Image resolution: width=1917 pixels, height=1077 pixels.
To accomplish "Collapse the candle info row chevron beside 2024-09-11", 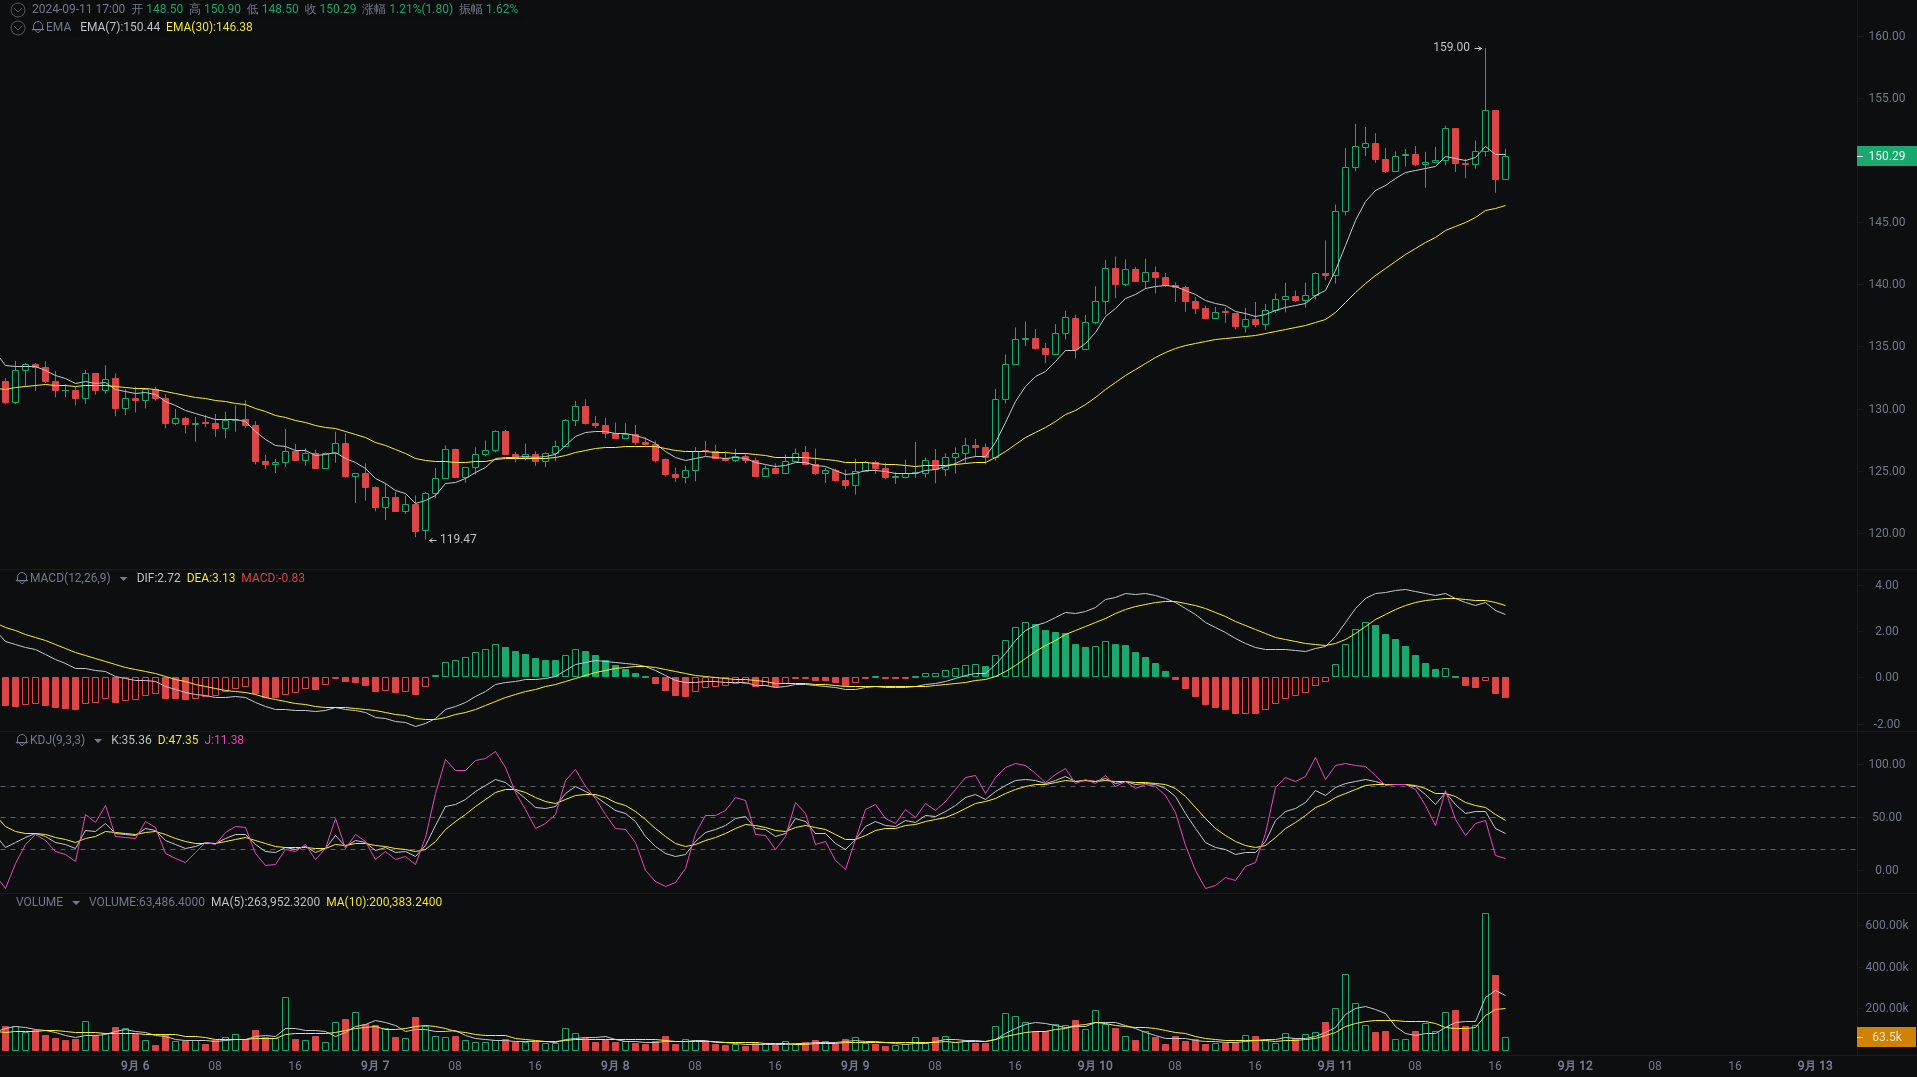I will point(17,9).
